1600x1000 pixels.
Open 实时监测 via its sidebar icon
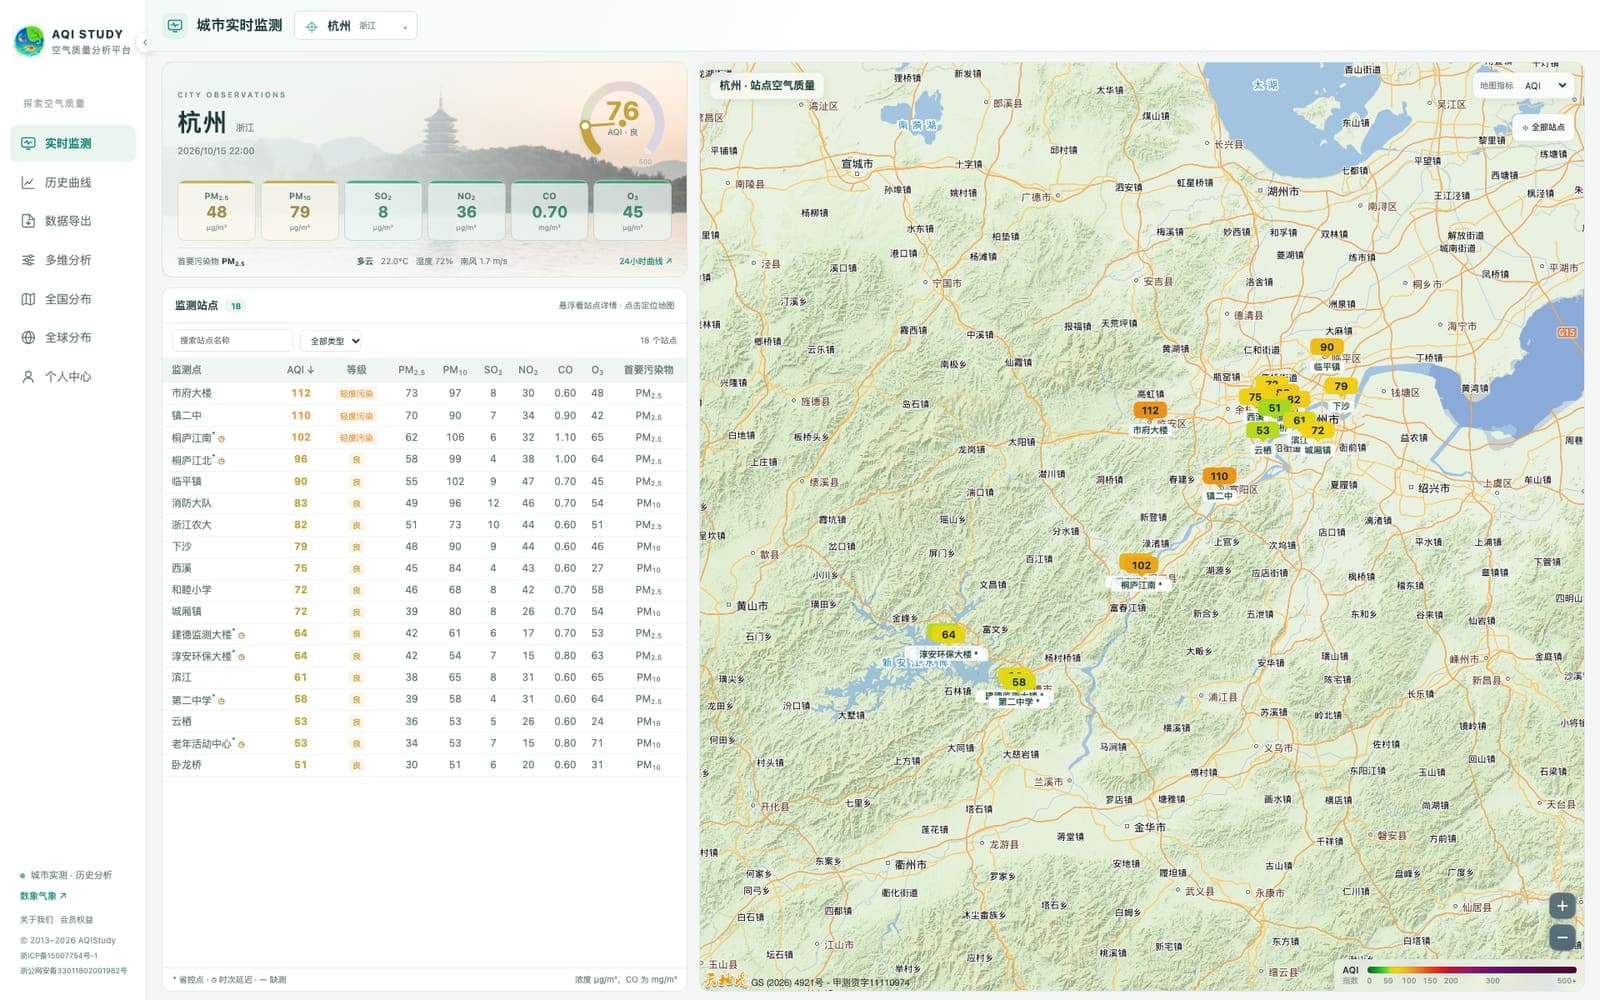pos(28,143)
